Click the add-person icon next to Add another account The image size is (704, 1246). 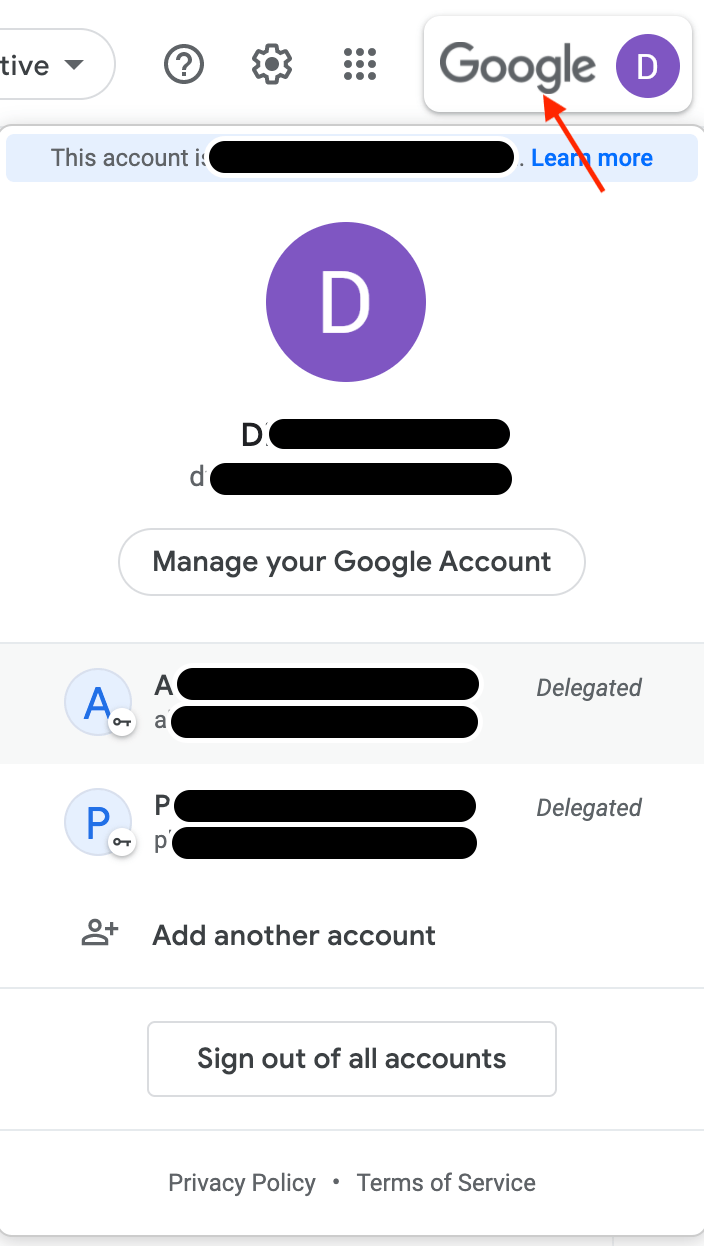coord(98,932)
